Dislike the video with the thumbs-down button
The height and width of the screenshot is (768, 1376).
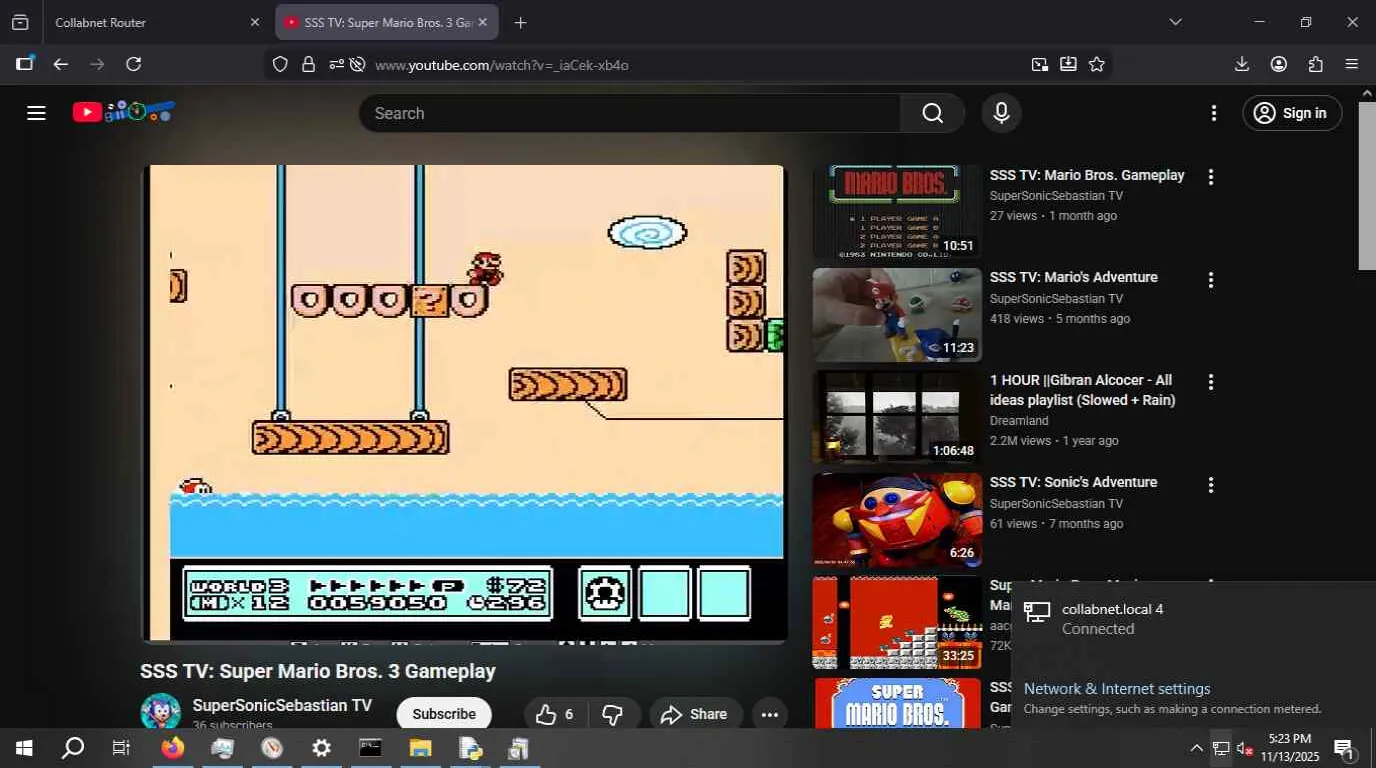[613, 714]
